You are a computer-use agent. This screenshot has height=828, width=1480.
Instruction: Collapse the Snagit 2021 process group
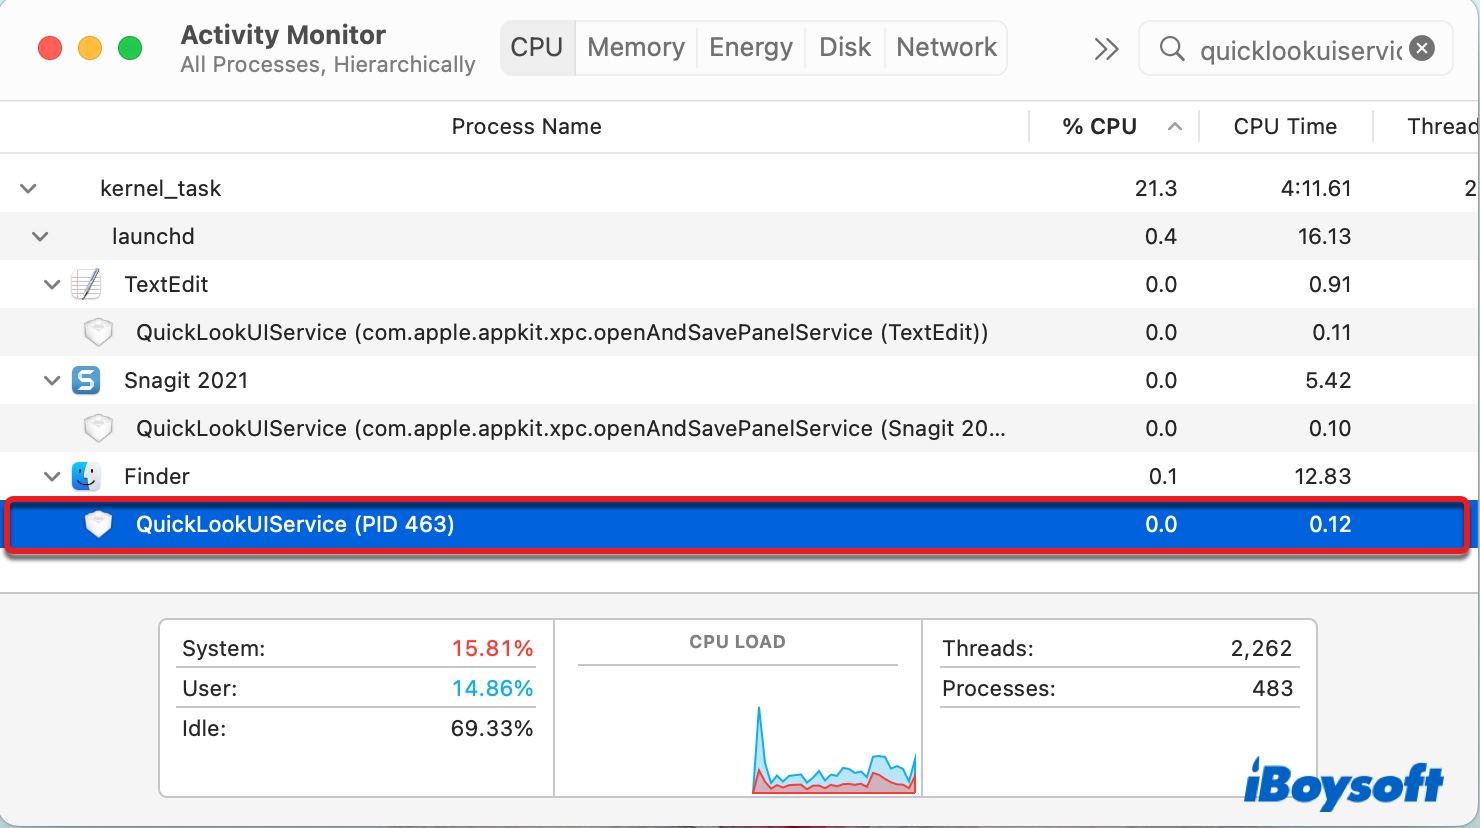pyautogui.click(x=52, y=381)
